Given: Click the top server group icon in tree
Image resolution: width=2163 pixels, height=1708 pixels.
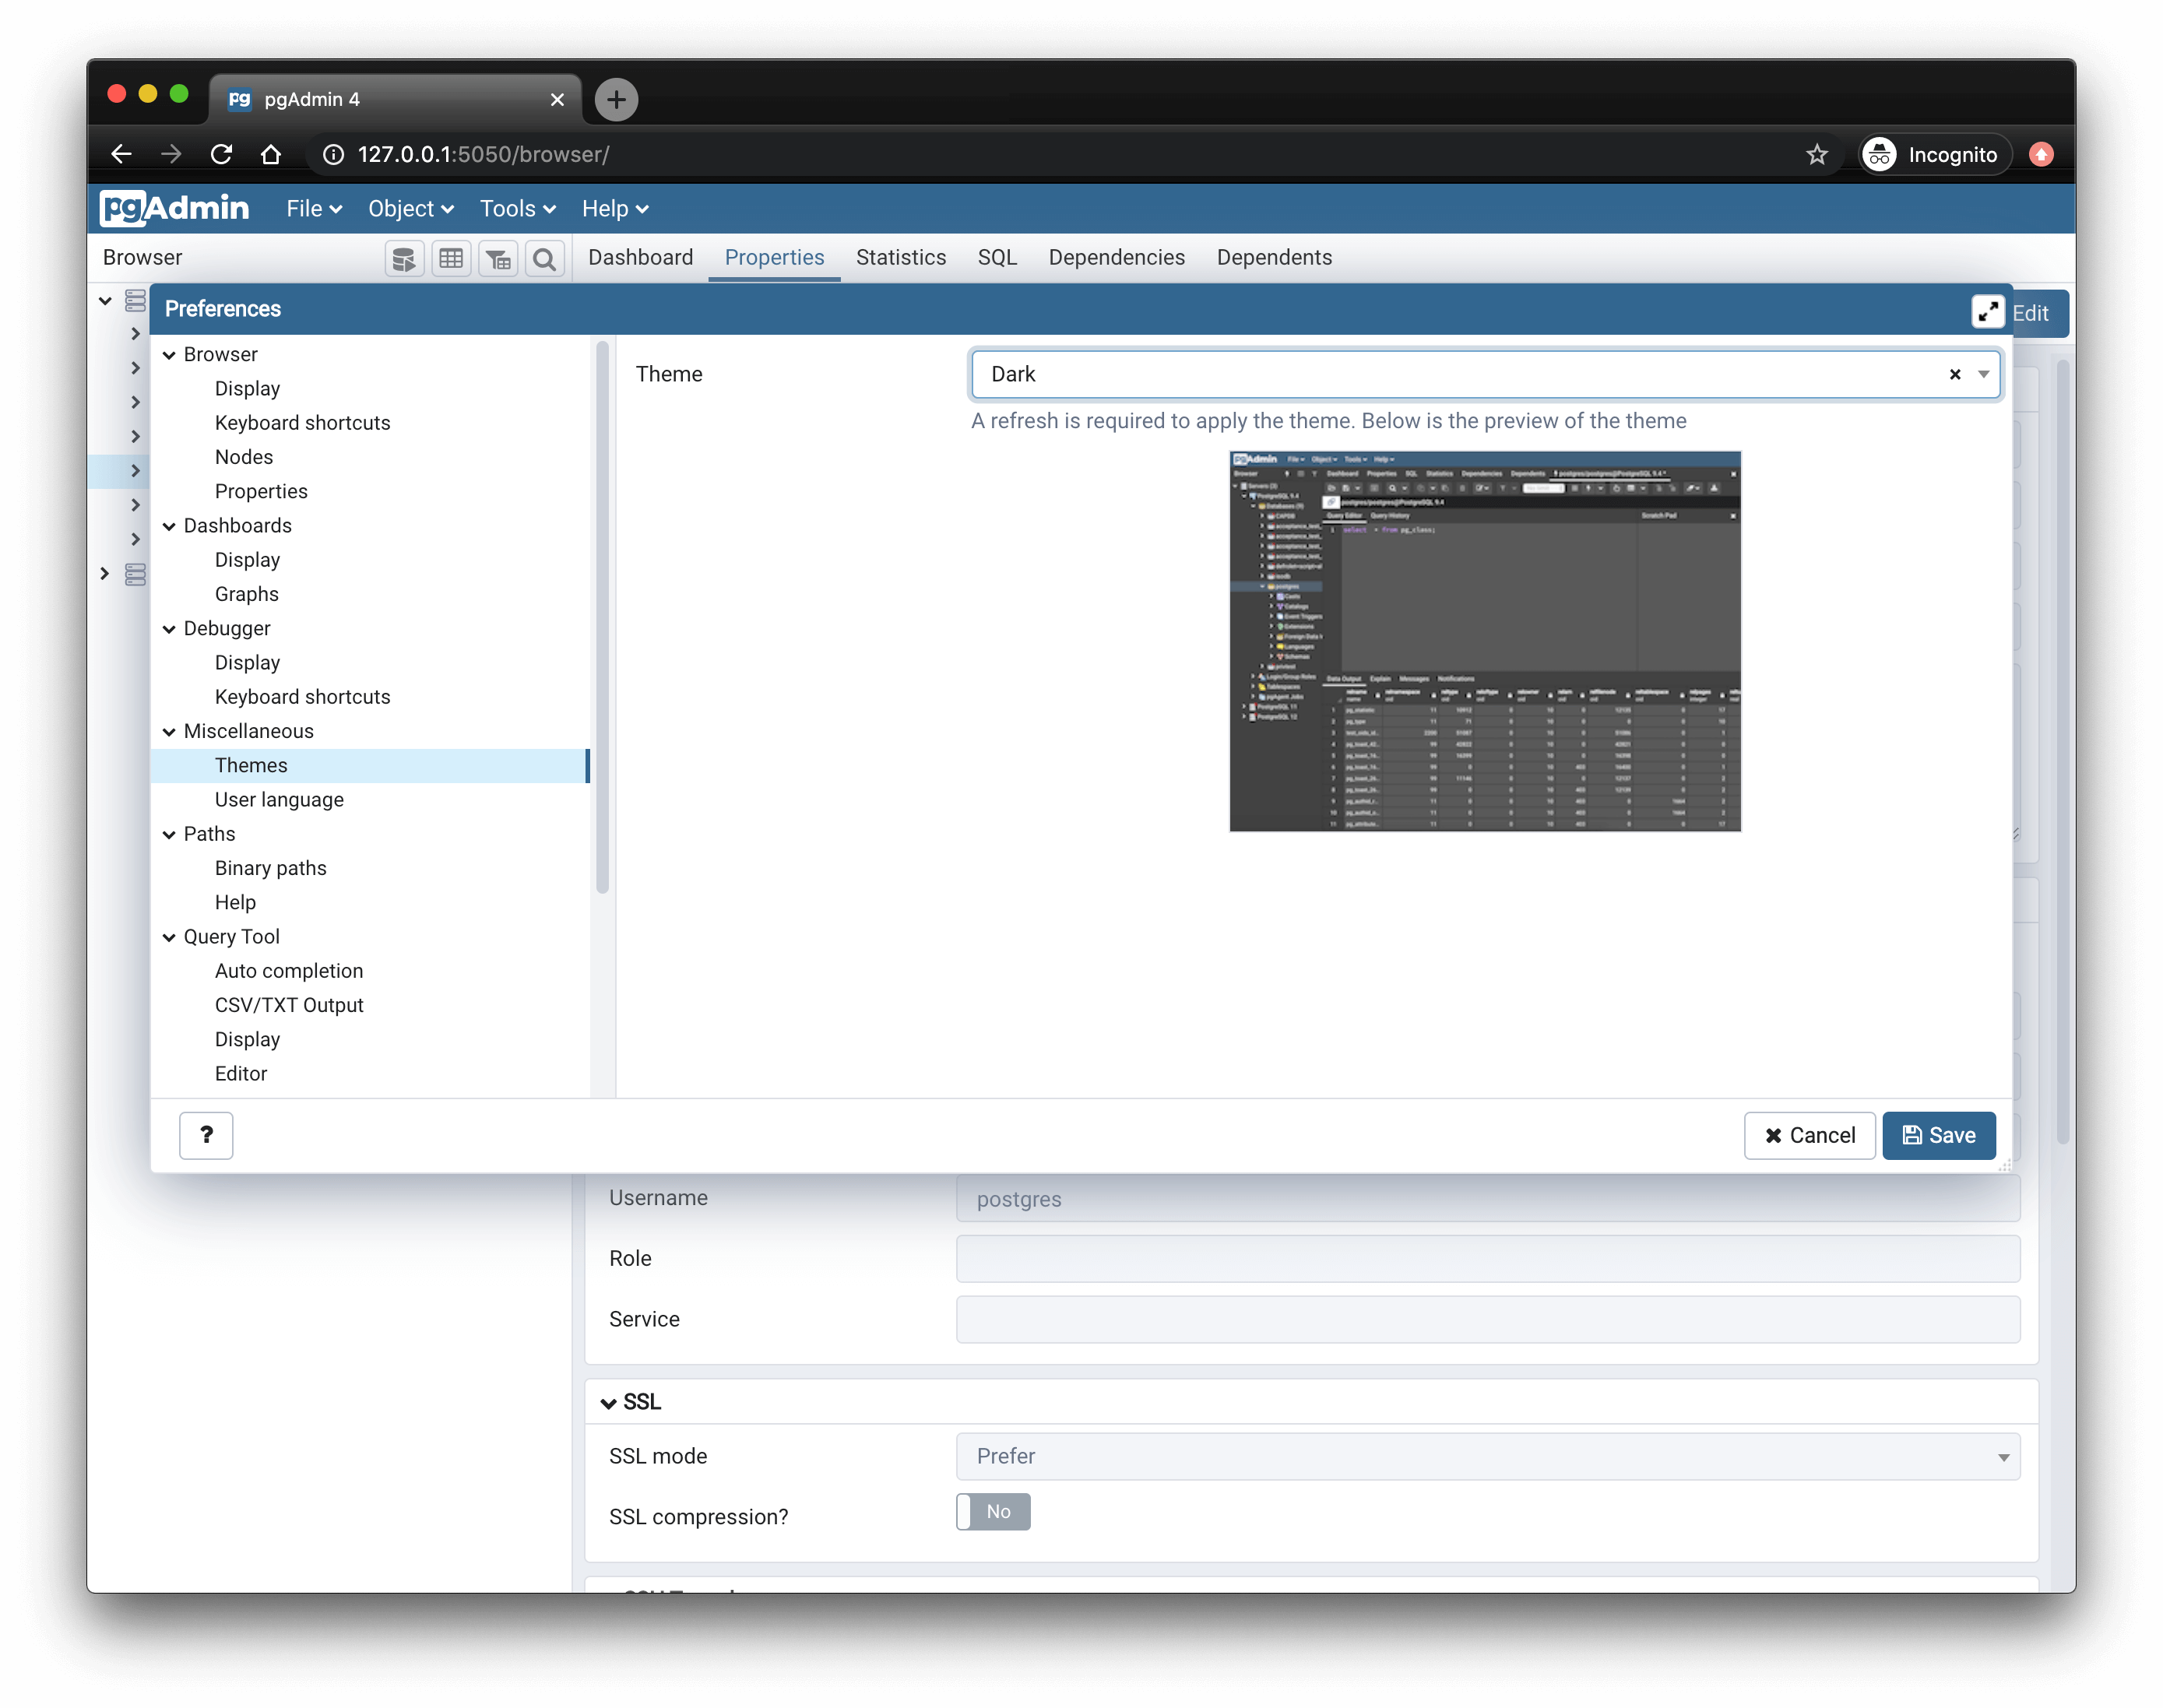Looking at the screenshot, I should point(135,300).
